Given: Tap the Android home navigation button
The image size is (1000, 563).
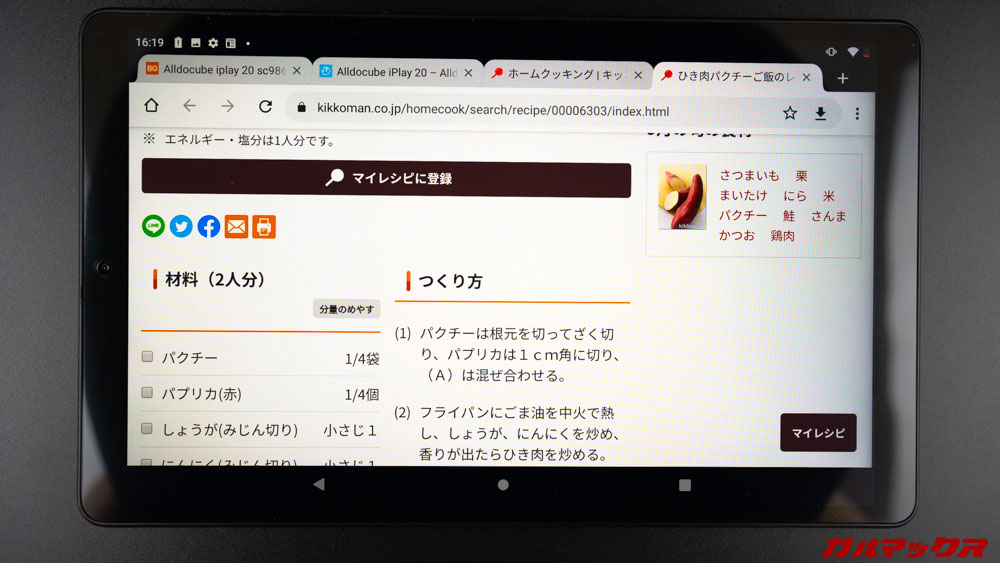Looking at the screenshot, I should [503, 485].
